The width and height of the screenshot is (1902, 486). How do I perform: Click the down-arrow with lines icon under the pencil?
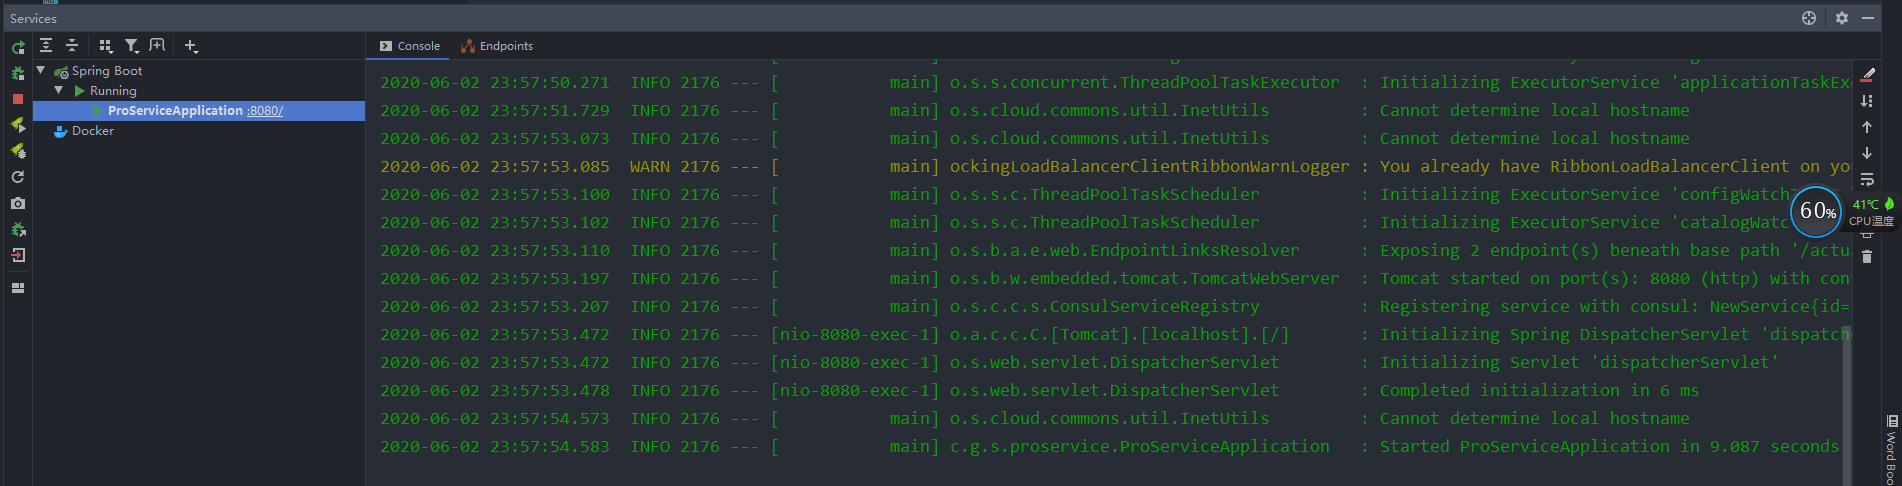(1867, 101)
